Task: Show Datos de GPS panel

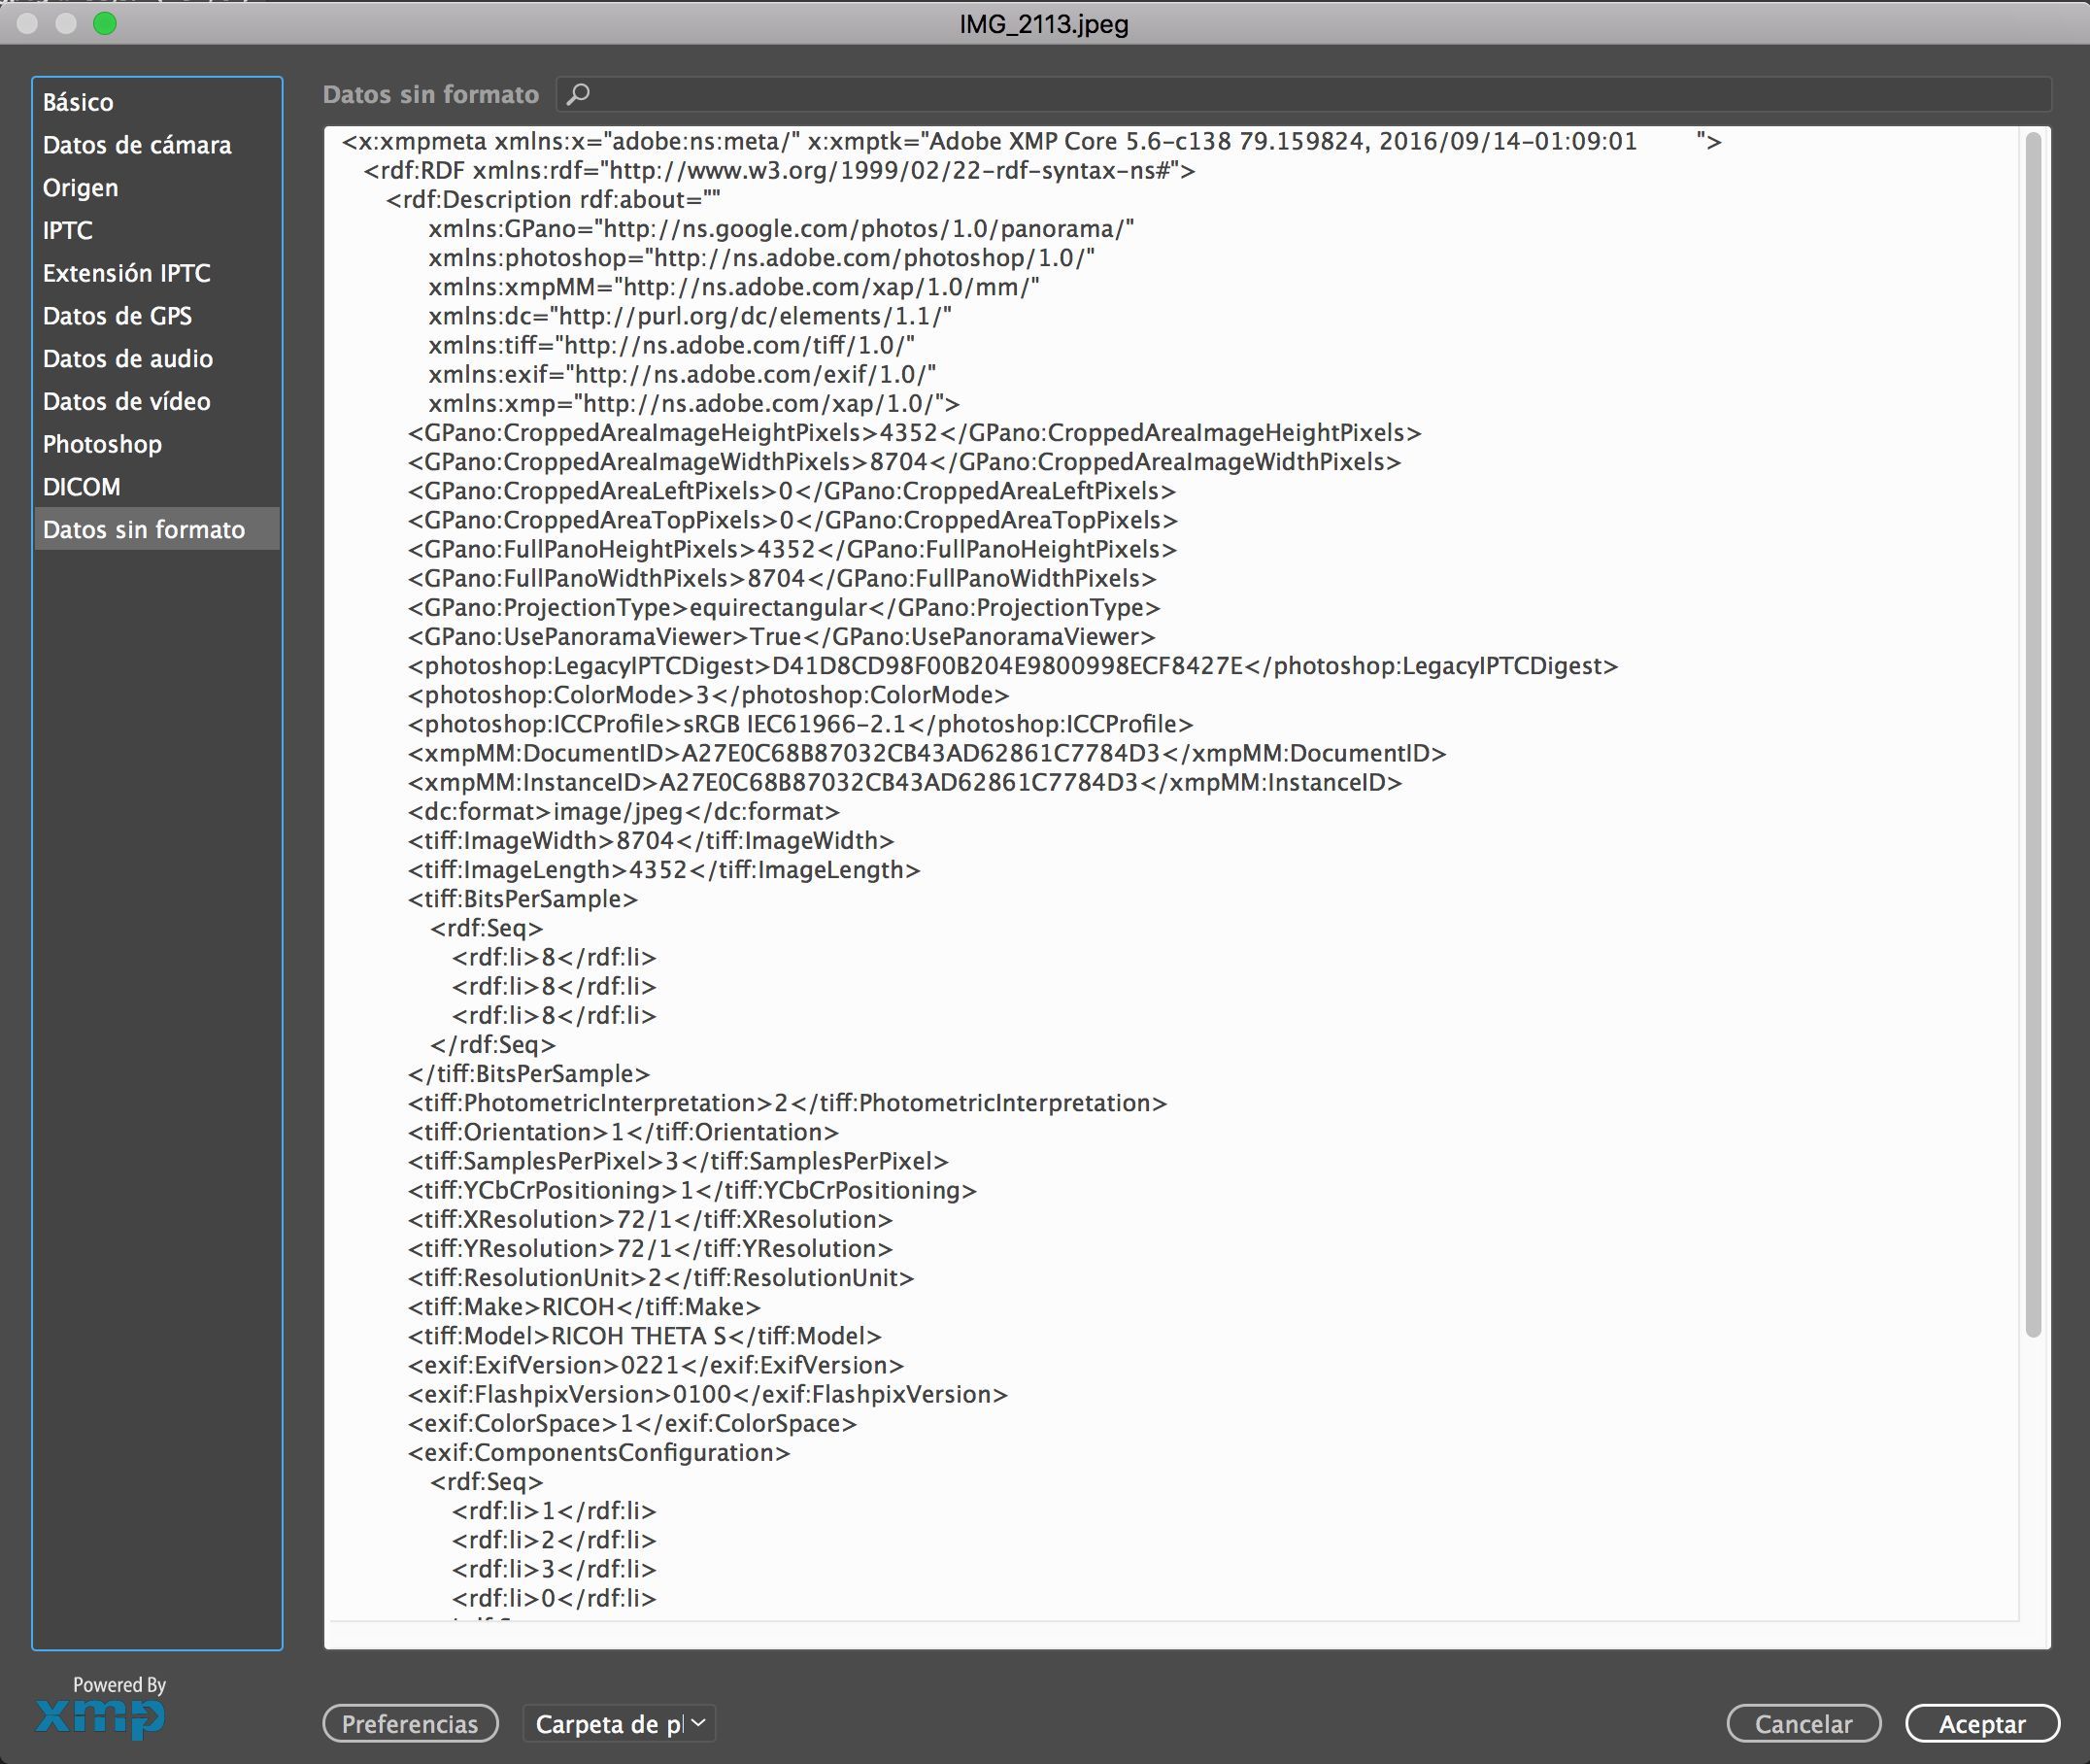Action: click(117, 316)
